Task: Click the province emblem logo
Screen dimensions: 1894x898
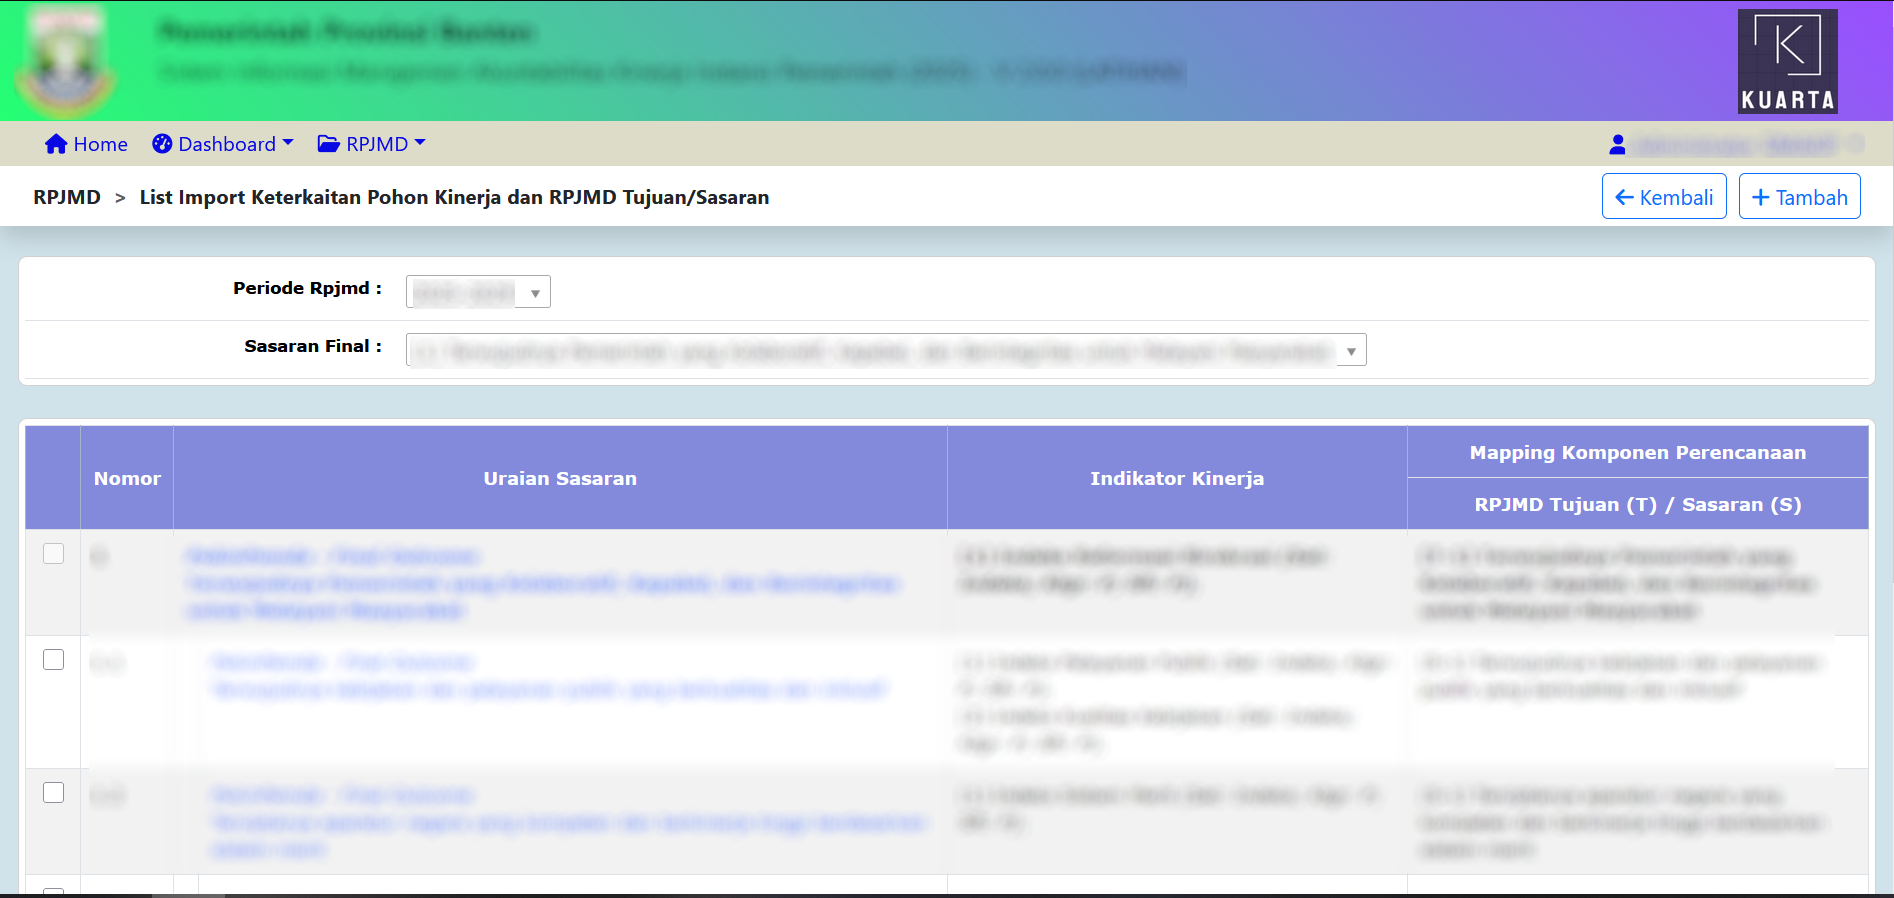Action: (67, 62)
